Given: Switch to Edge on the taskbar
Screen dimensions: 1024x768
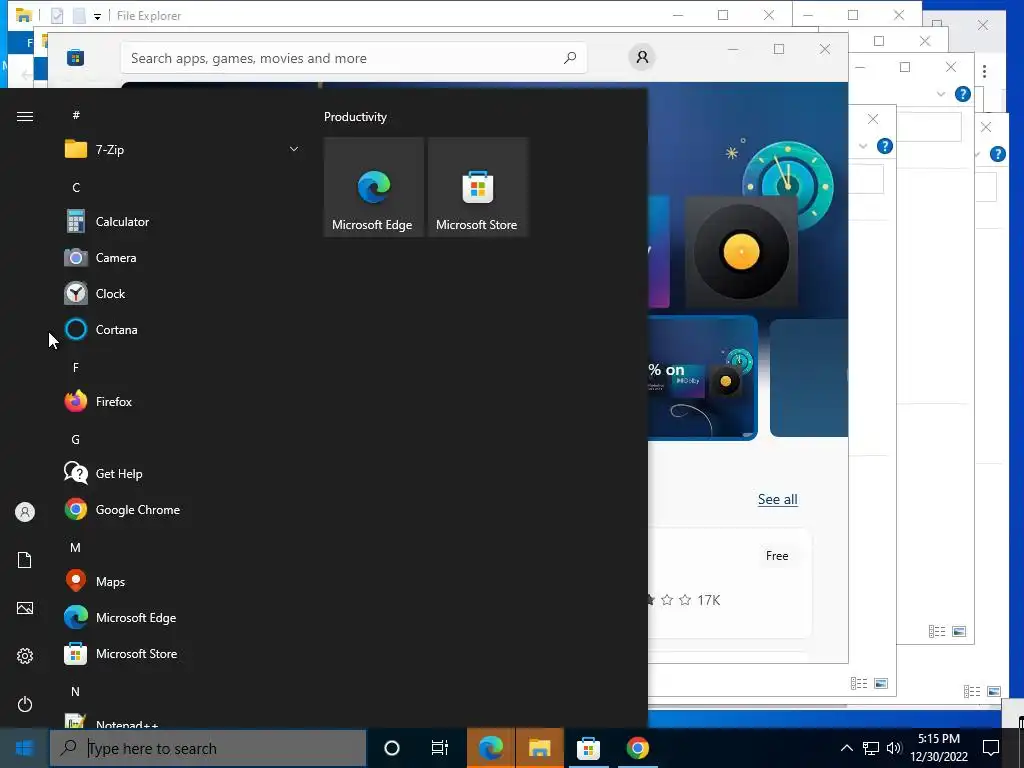Looking at the screenshot, I should [x=490, y=748].
